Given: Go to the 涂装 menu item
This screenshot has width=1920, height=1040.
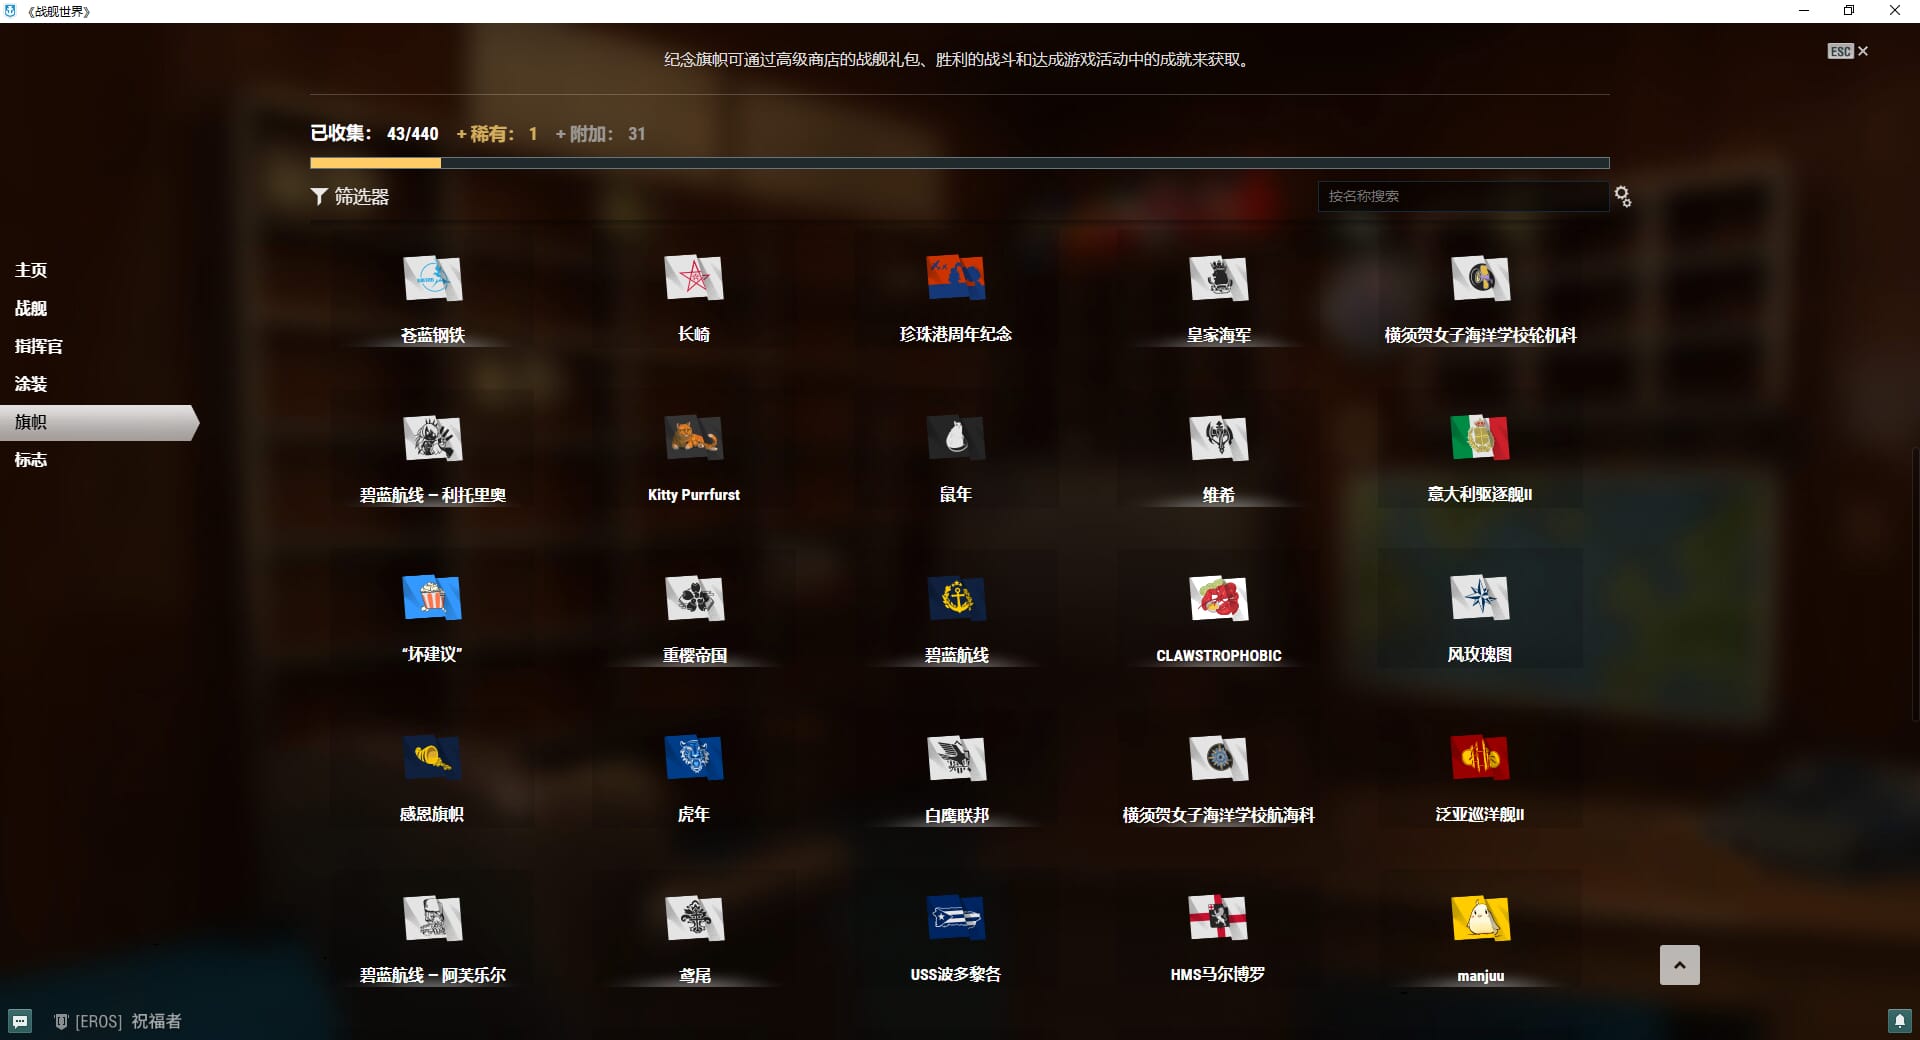Looking at the screenshot, I should click(x=31, y=384).
